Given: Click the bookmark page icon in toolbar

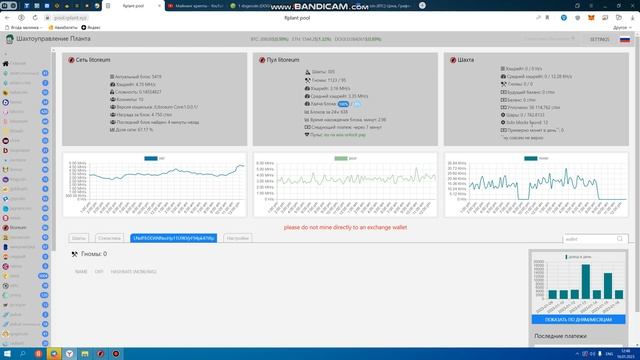Looking at the screenshot, I should [x=547, y=18].
